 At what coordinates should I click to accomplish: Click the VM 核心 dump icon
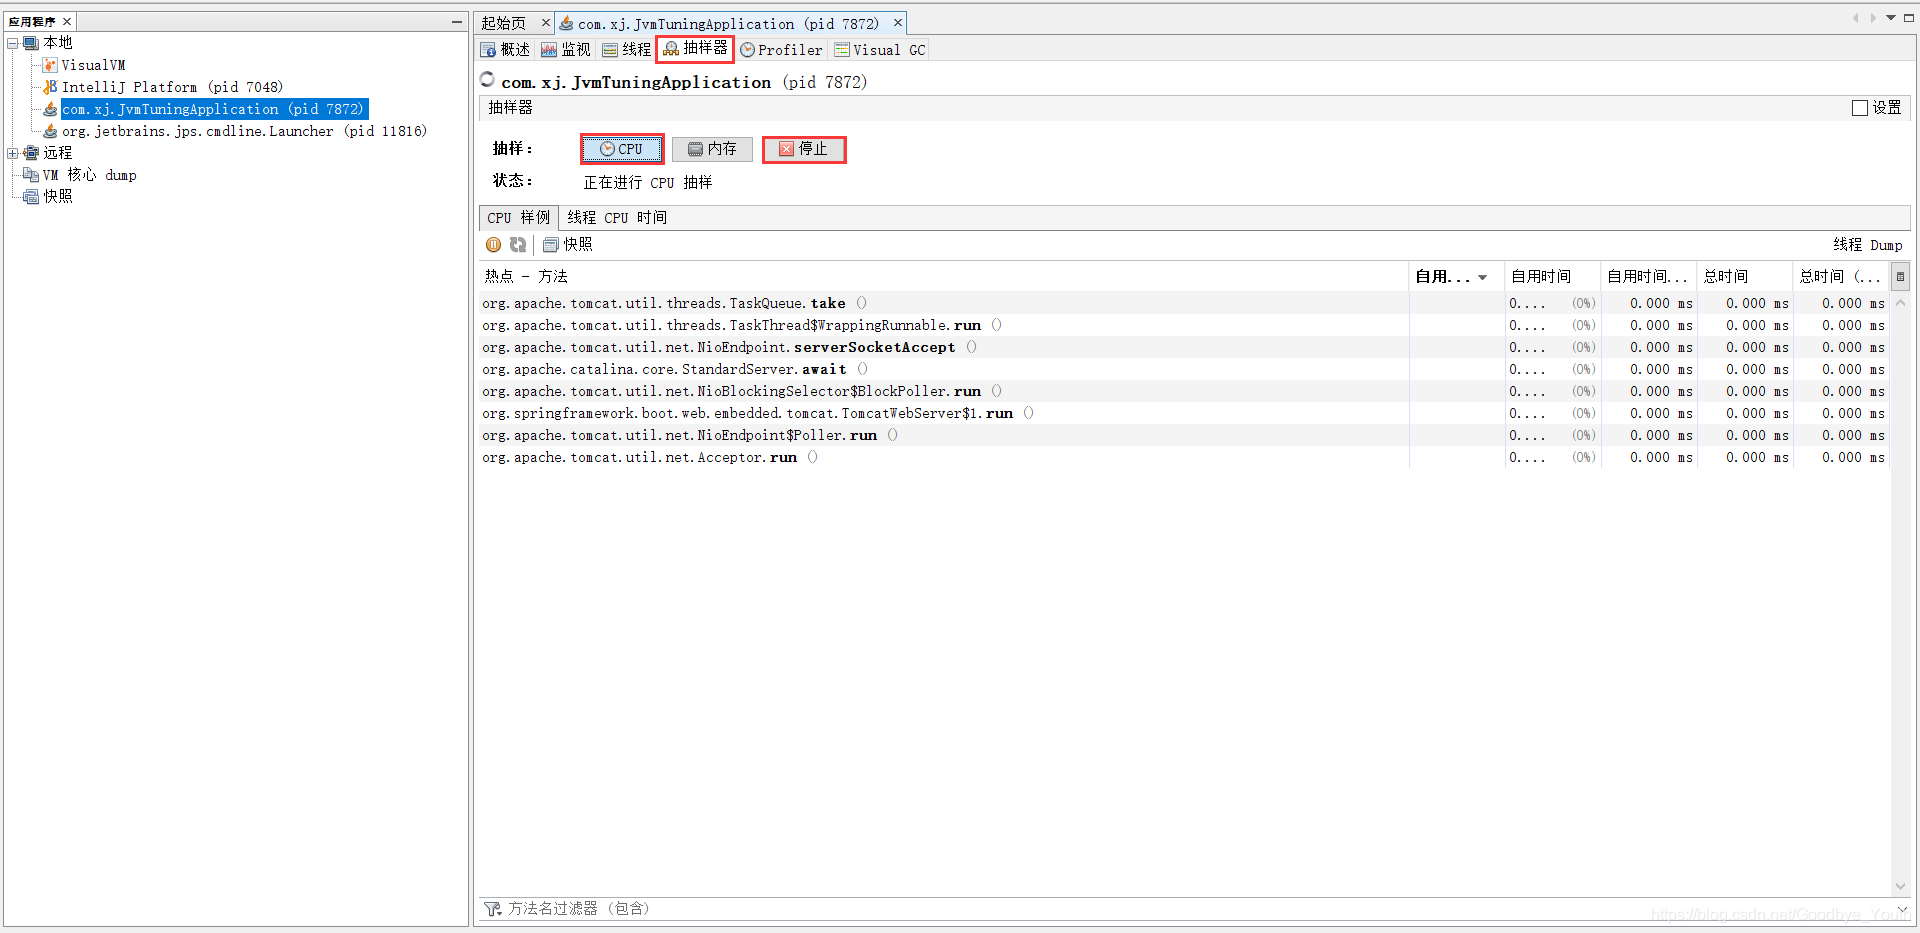click(x=31, y=175)
